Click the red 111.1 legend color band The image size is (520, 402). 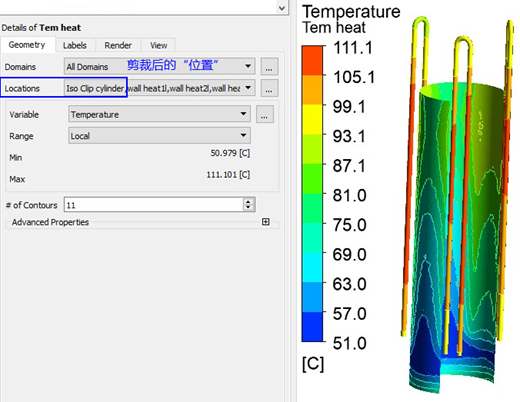click(x=312, y=60)
